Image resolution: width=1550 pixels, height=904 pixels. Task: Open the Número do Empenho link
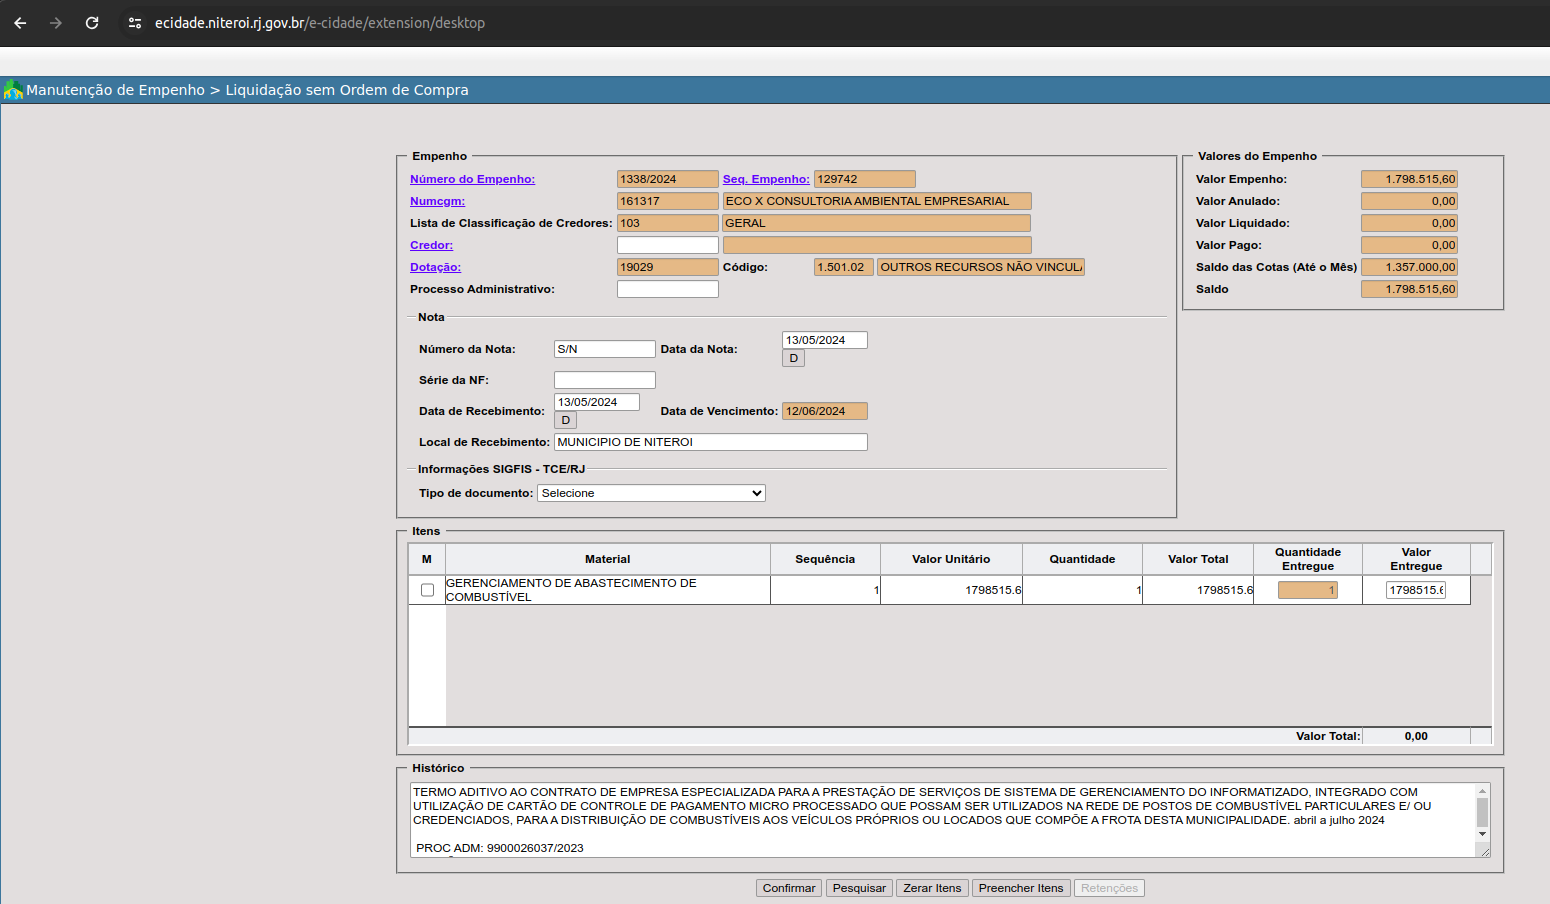472,180
